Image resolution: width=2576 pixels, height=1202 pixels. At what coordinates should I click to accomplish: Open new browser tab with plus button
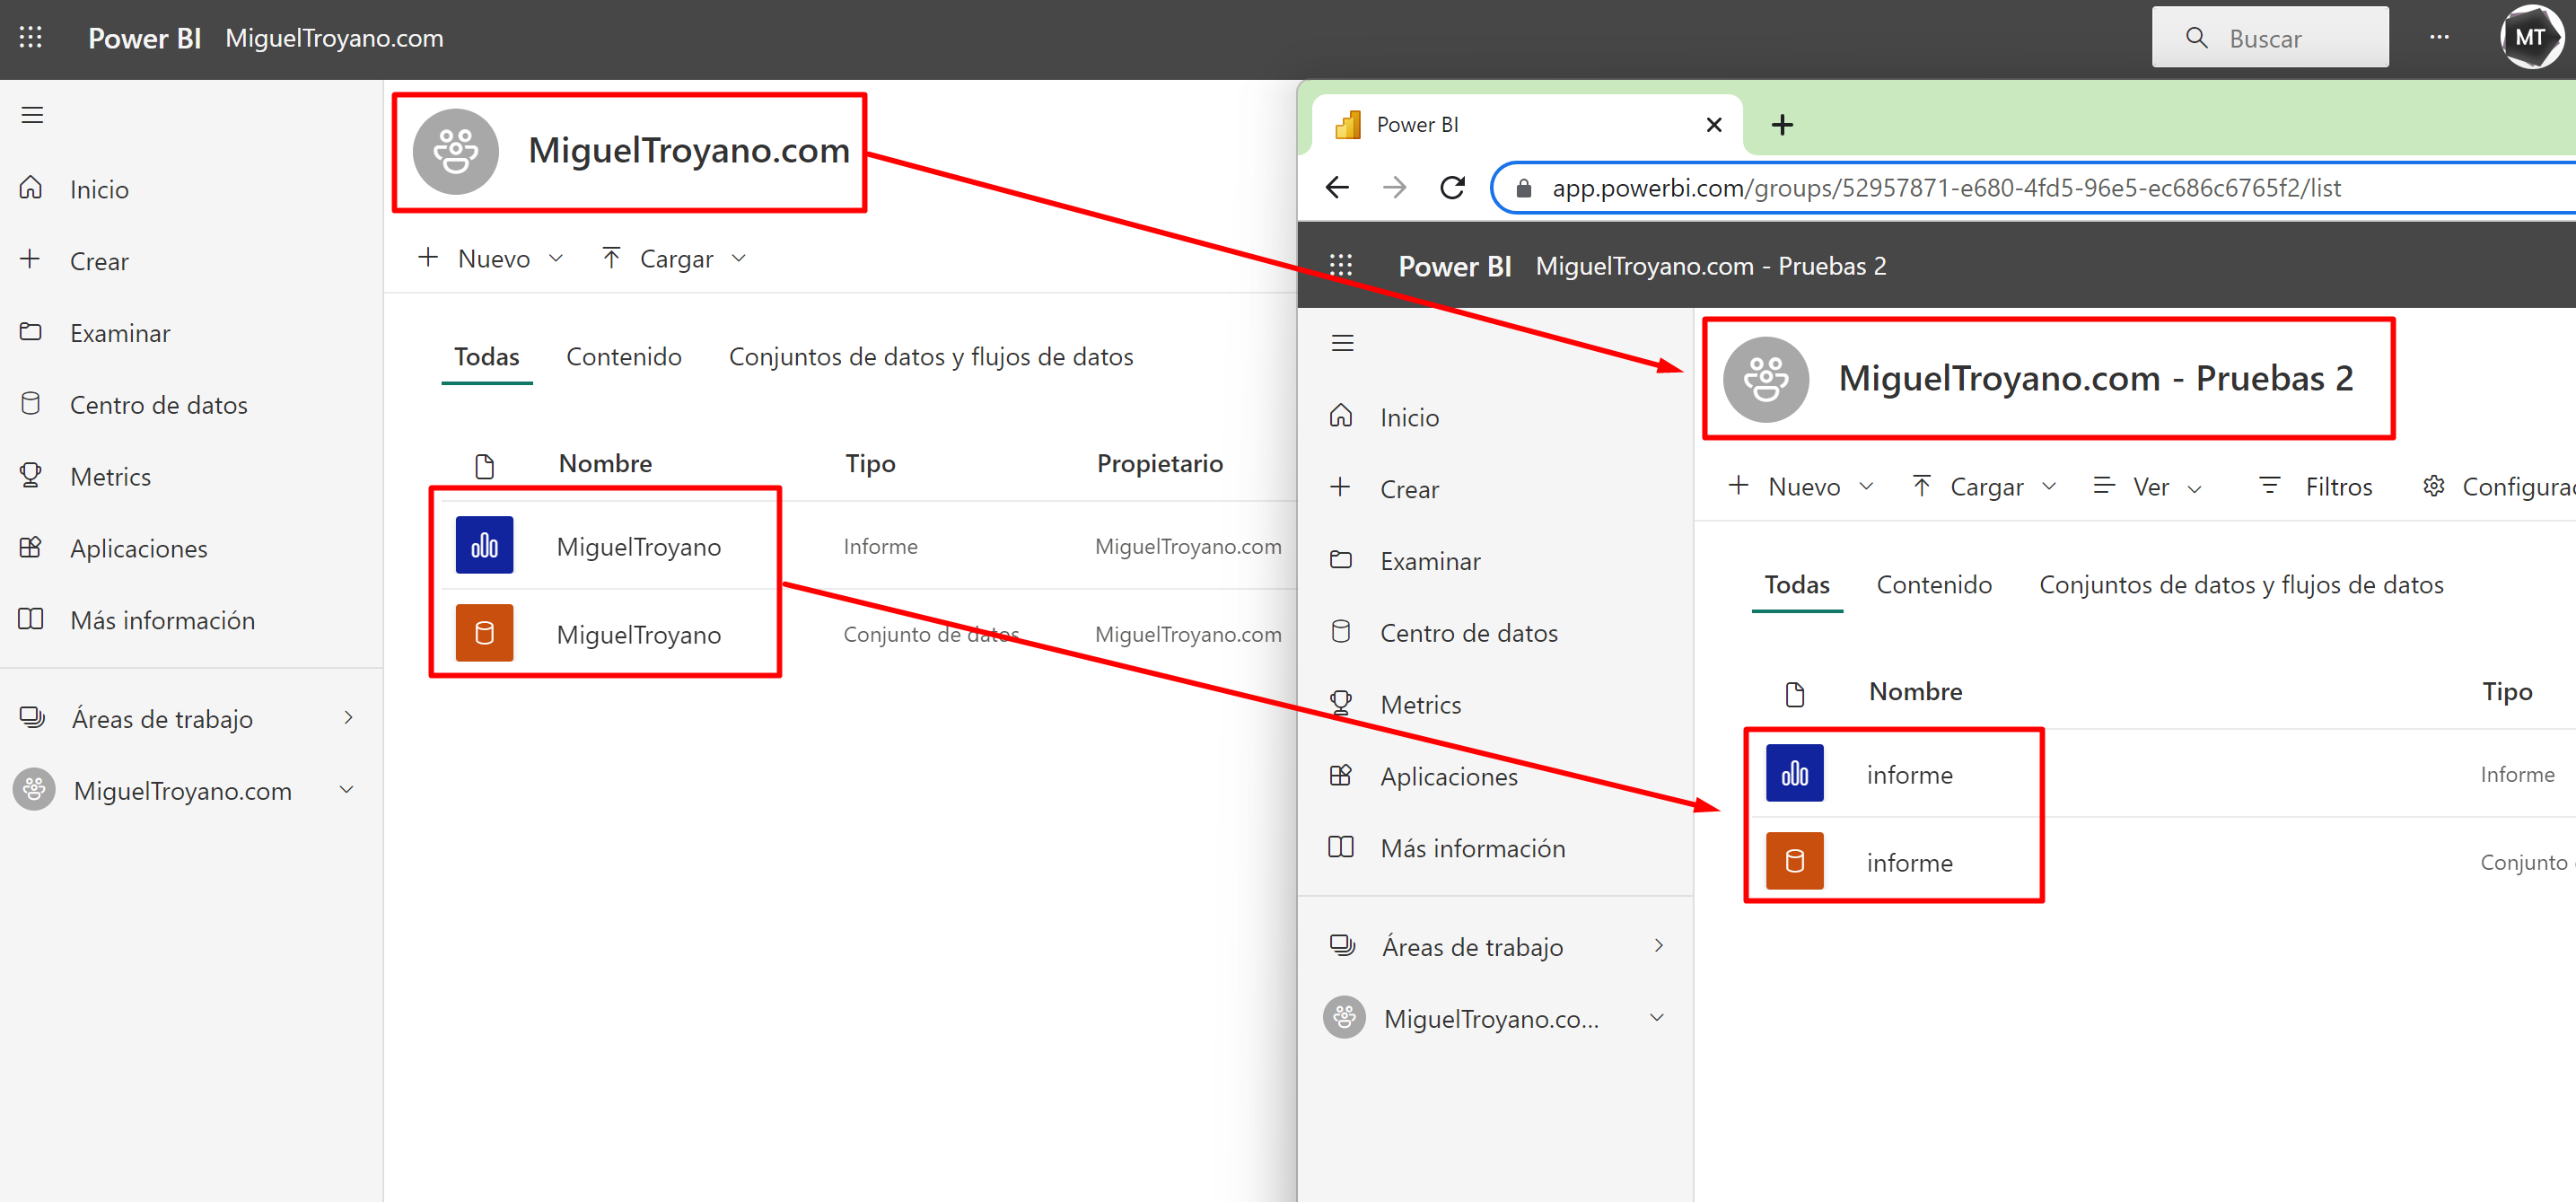point(1781,125)
